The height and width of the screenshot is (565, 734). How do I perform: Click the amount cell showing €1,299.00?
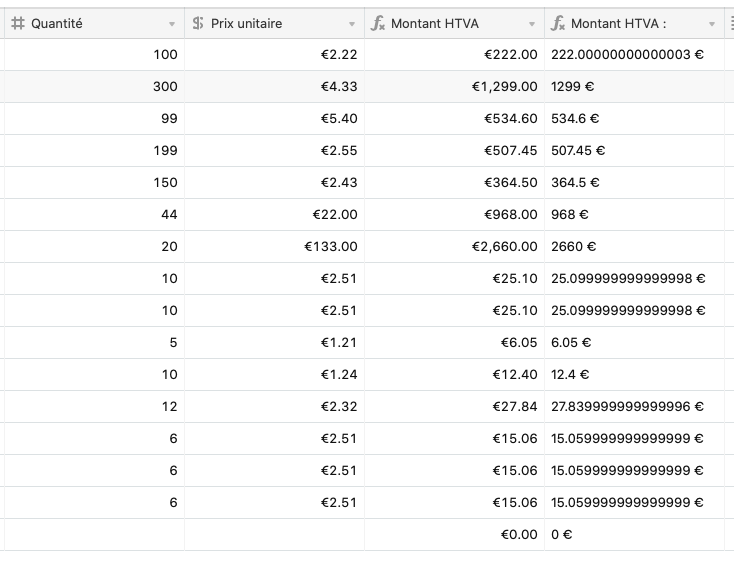[x=455, y=87]
